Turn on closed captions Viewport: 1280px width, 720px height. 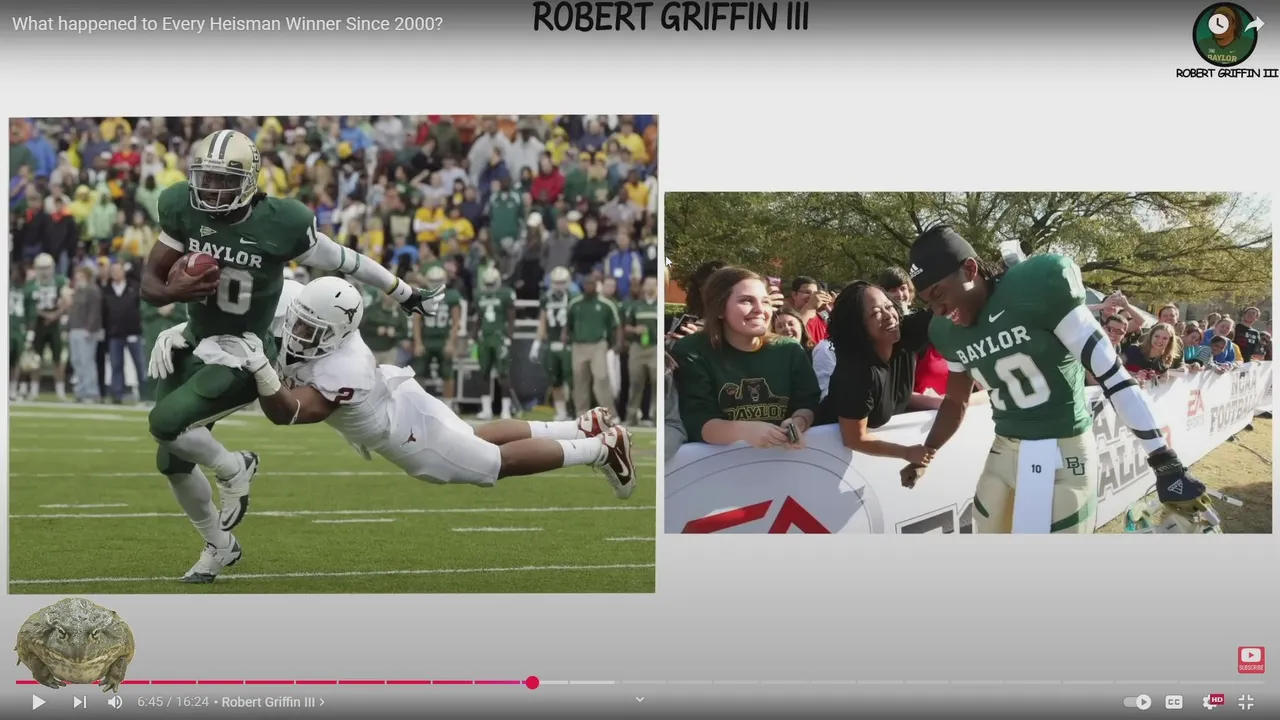[x=1174, y=702]
